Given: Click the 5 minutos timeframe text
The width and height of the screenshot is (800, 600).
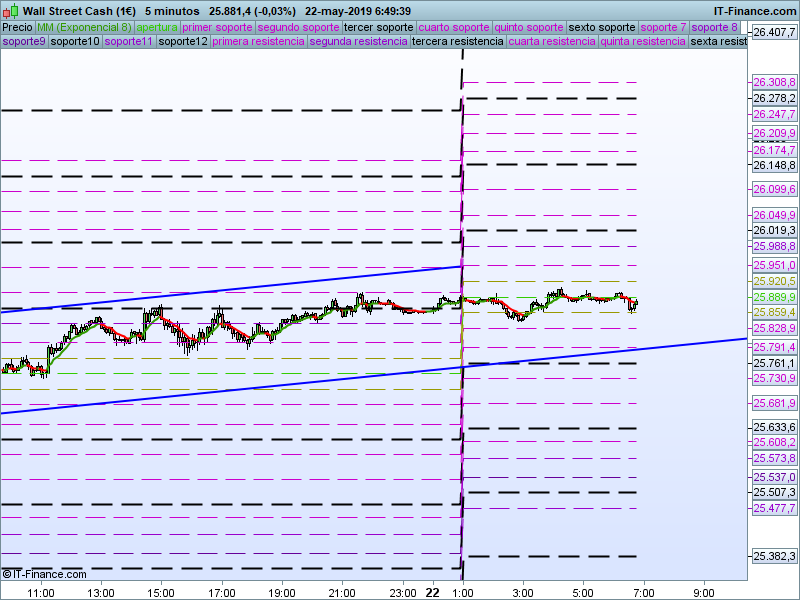Looking at the screenshot, I should click(x=172, y=11).
